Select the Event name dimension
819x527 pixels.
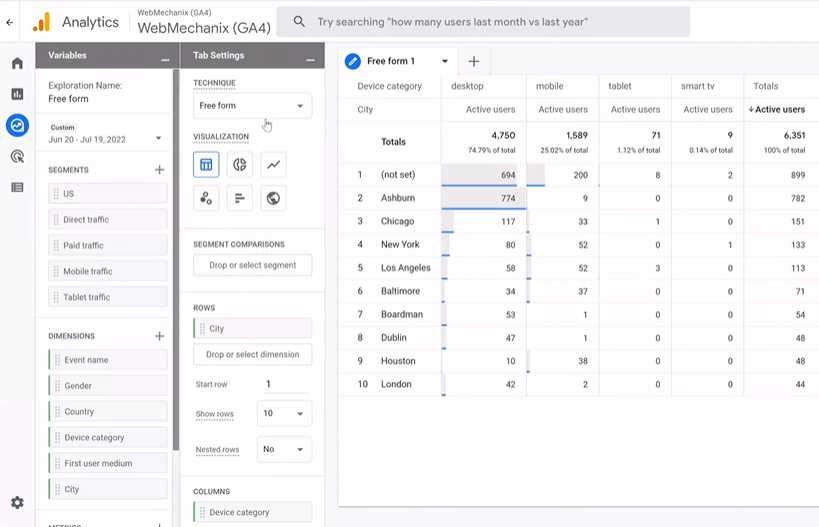108,360
